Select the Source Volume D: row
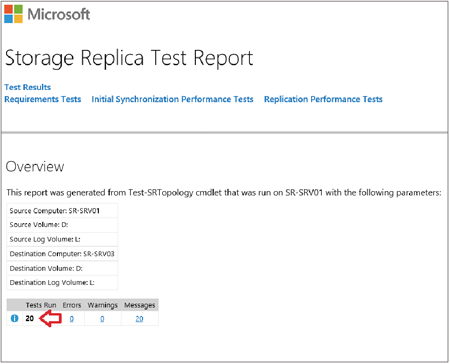Viewport: 450px width, 364px height. coord(62,225)
